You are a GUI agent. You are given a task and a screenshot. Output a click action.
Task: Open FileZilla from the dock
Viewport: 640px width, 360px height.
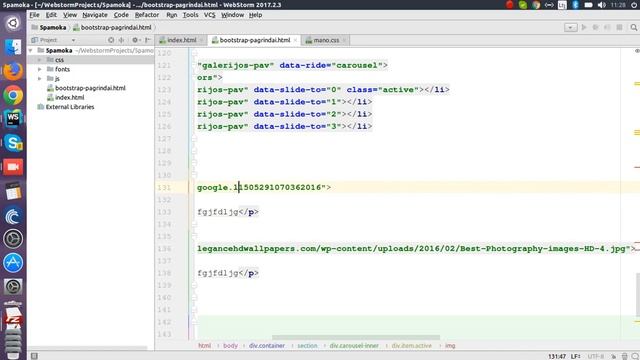(13, 318)
